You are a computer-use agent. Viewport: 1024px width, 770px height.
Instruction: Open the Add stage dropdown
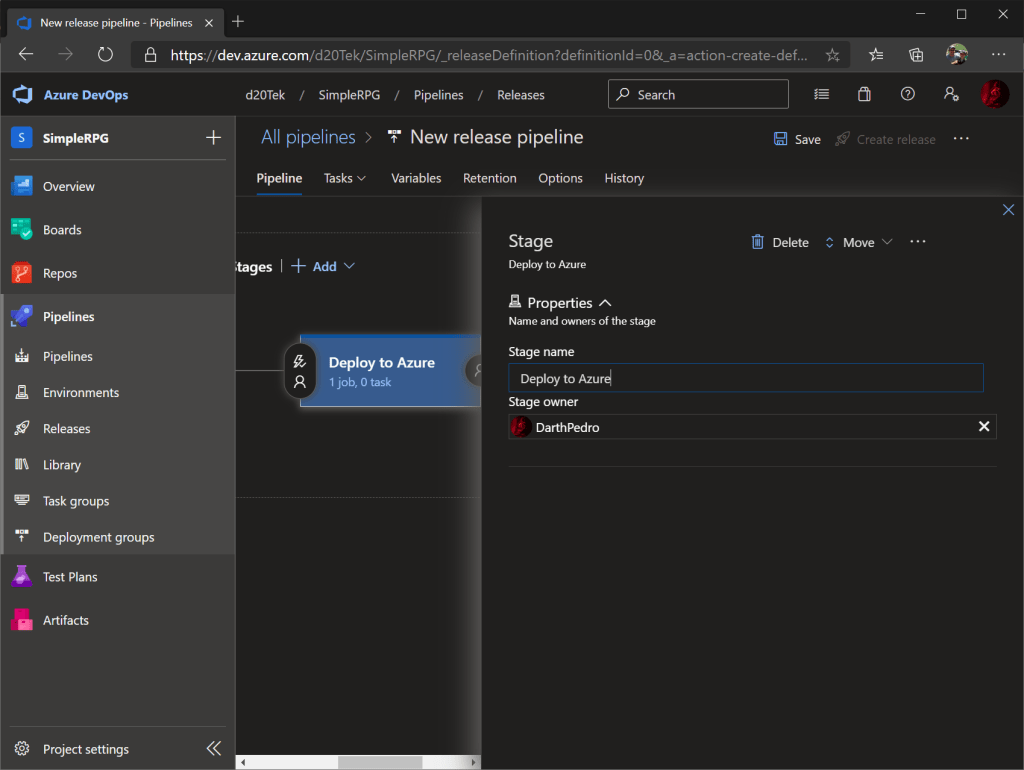click(324, 266)
